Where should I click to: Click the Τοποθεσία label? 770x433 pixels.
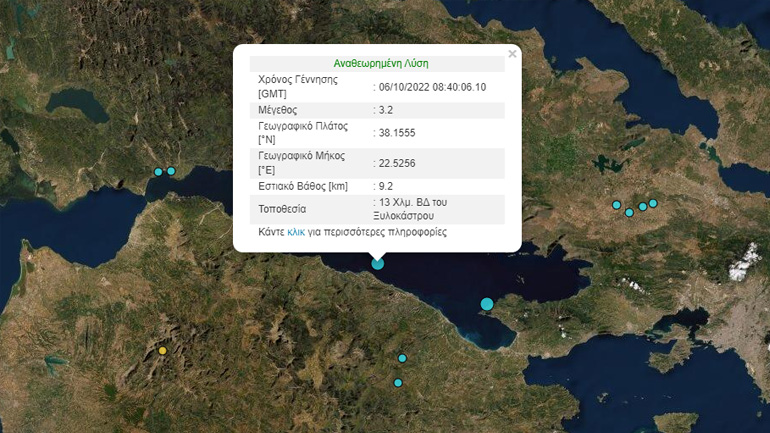[x=282, y=209]
